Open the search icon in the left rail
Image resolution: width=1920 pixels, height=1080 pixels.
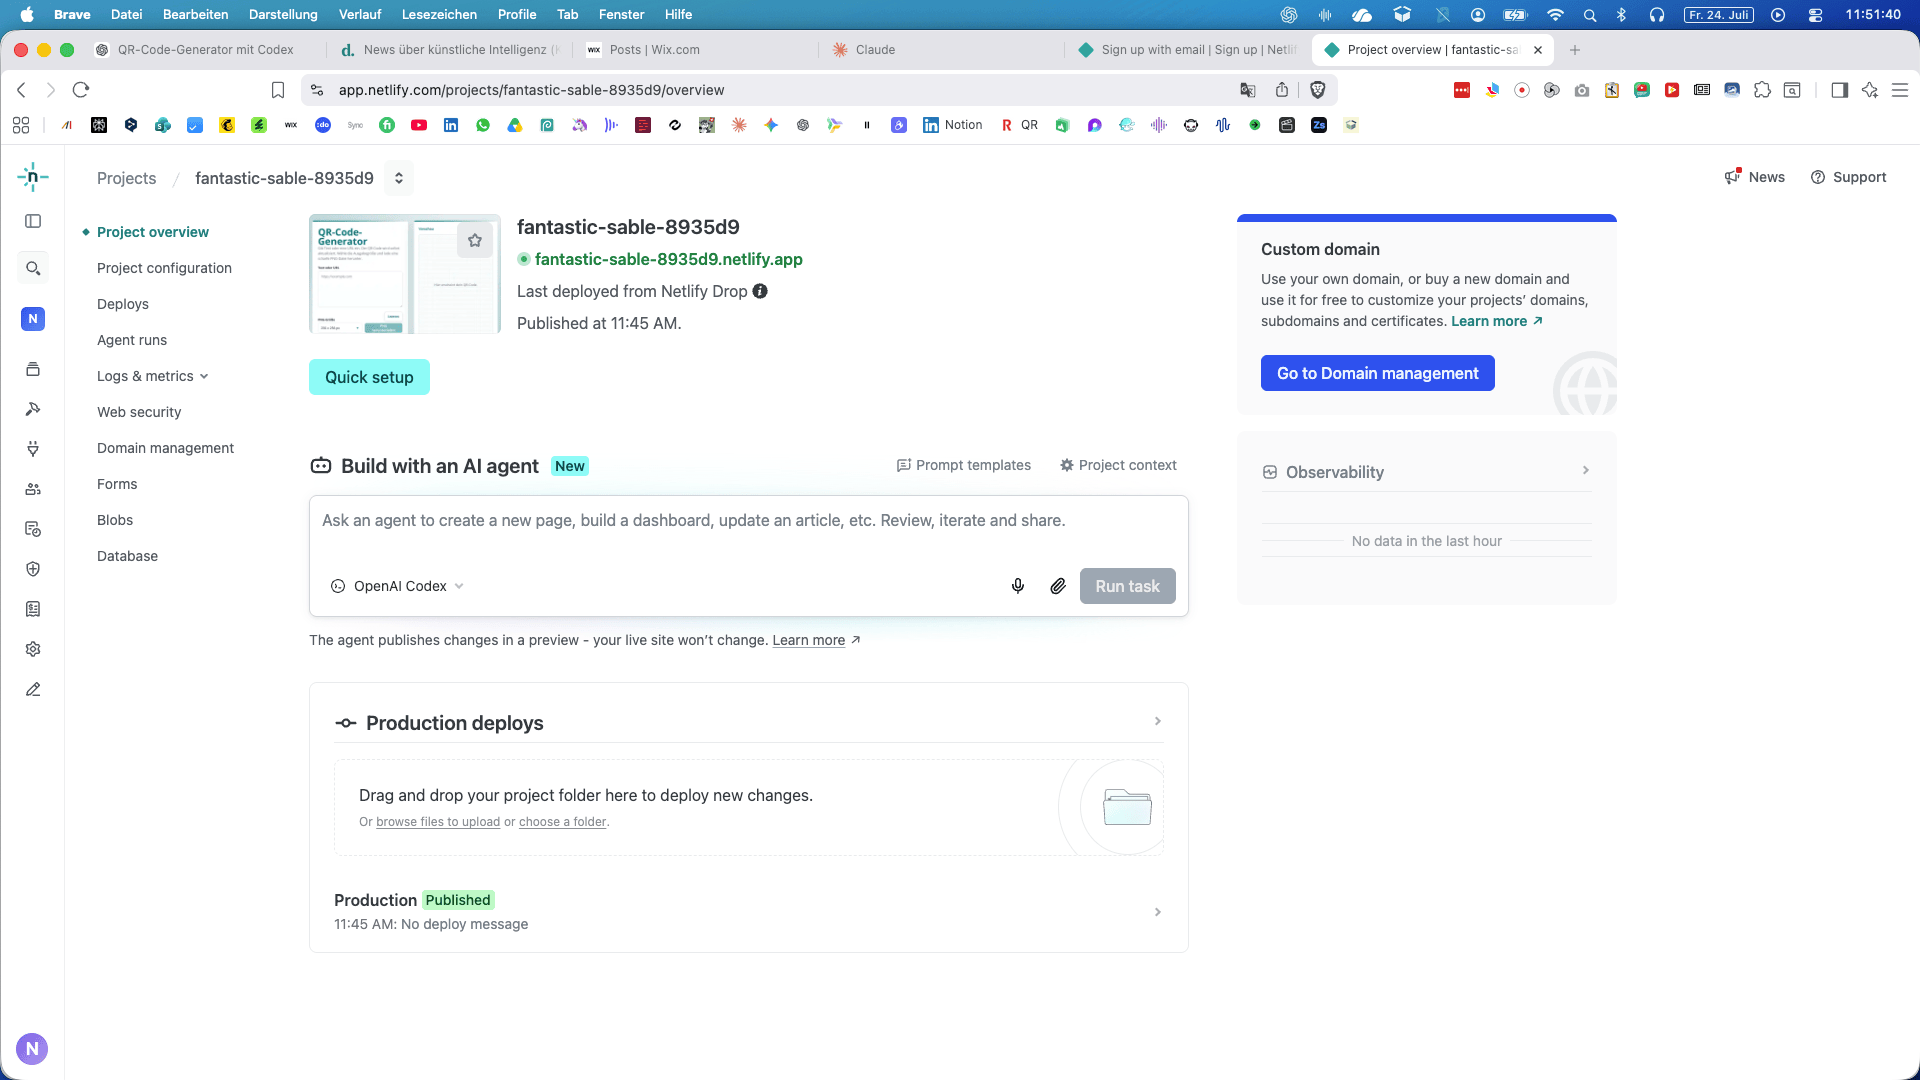(x=33, y=268)
